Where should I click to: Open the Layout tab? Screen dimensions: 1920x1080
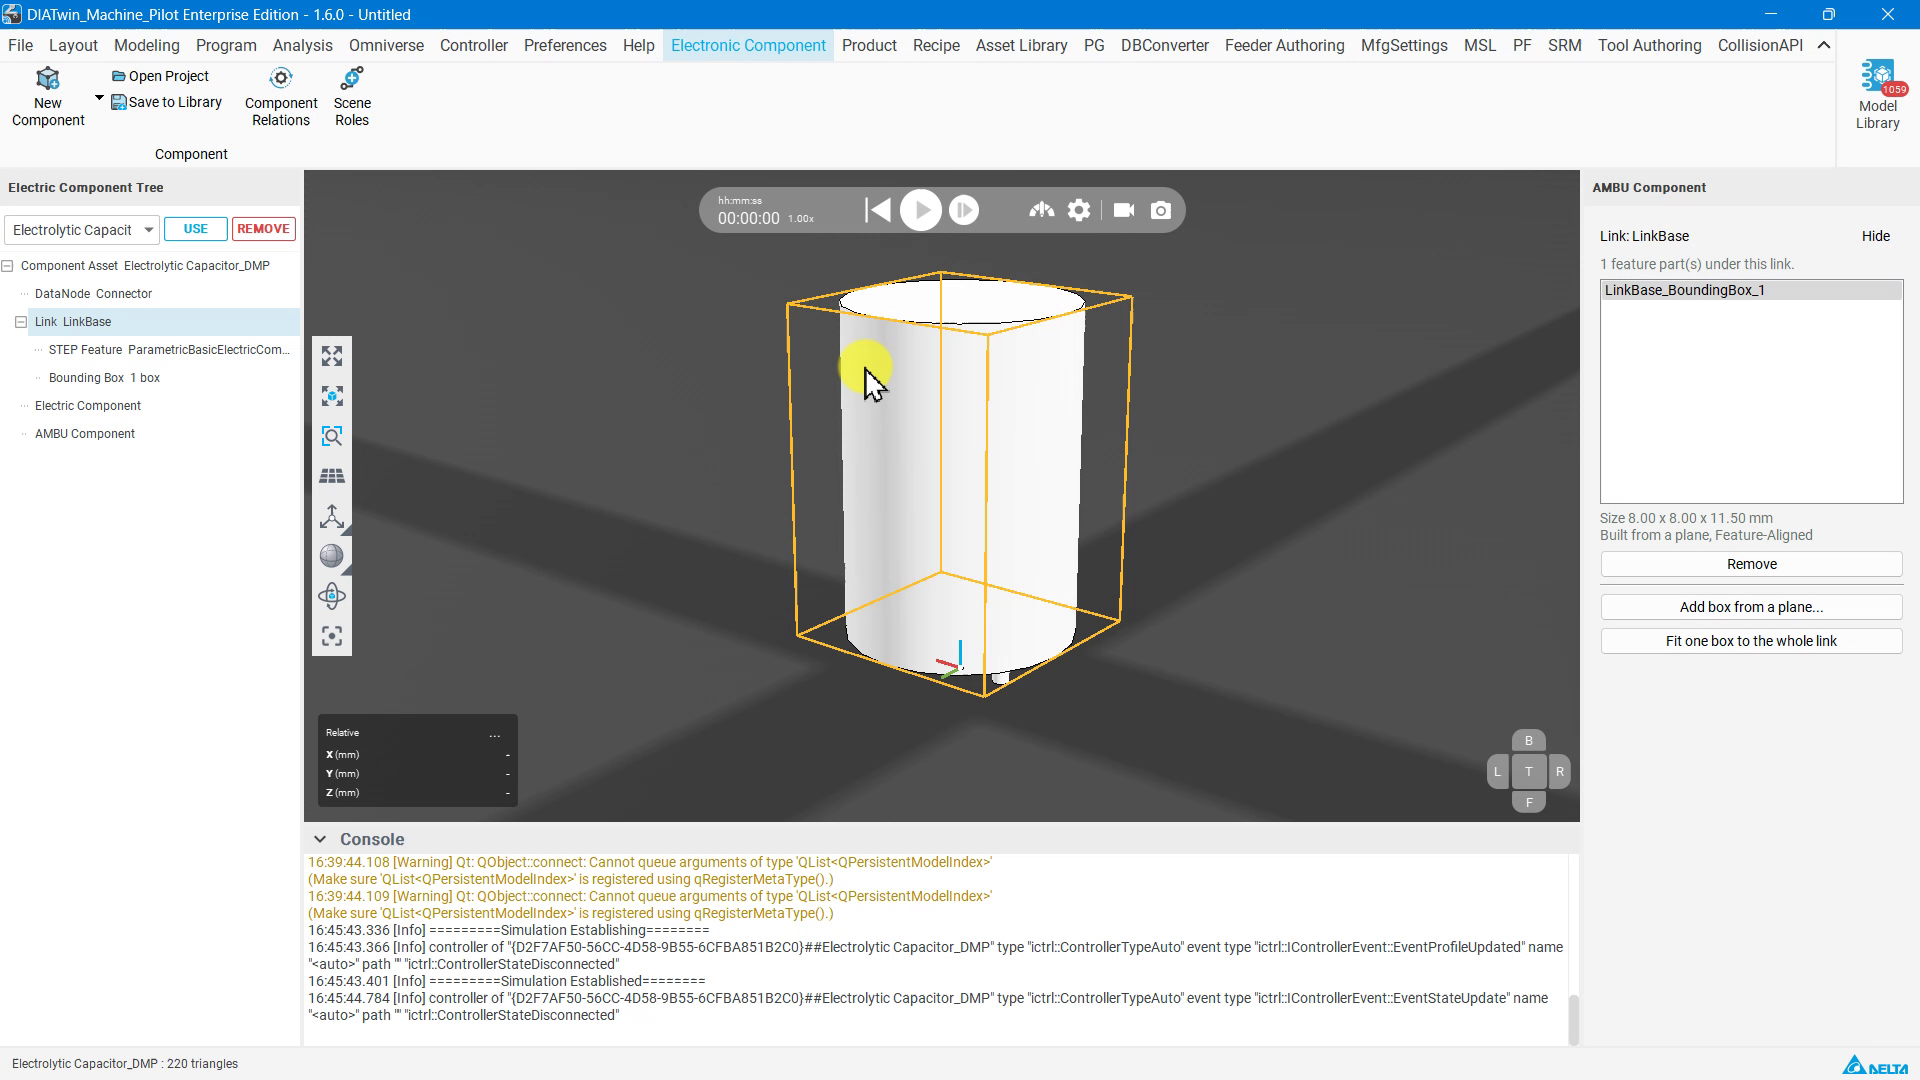click(73, 45)
